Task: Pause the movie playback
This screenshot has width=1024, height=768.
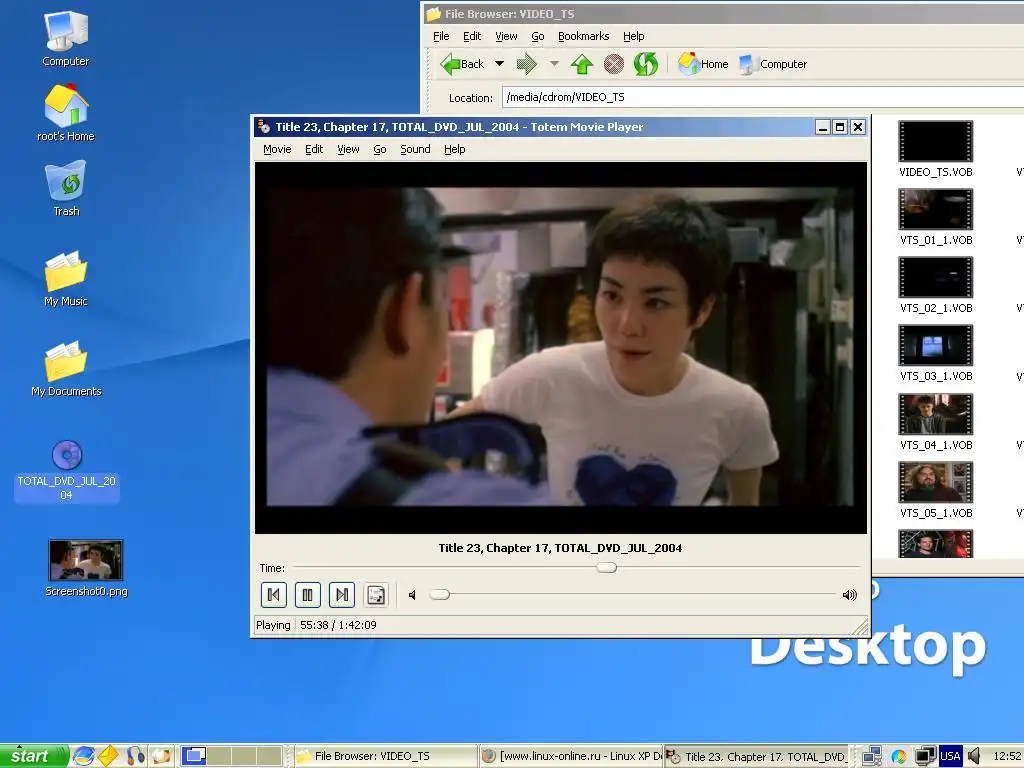Action: [308, 595]
